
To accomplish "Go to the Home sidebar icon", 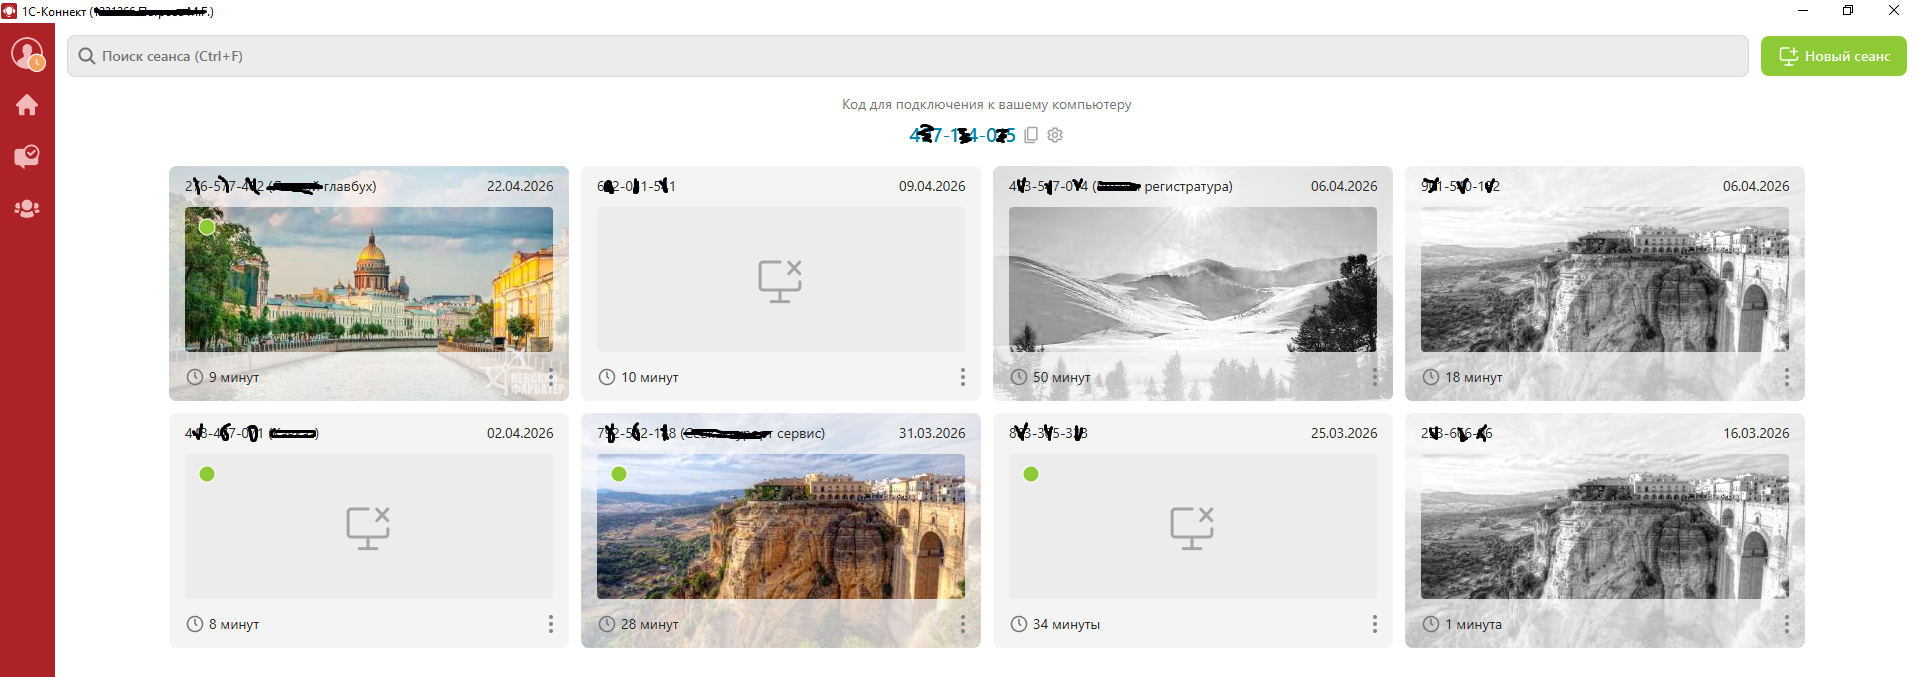I will click(x=27, y=105).
